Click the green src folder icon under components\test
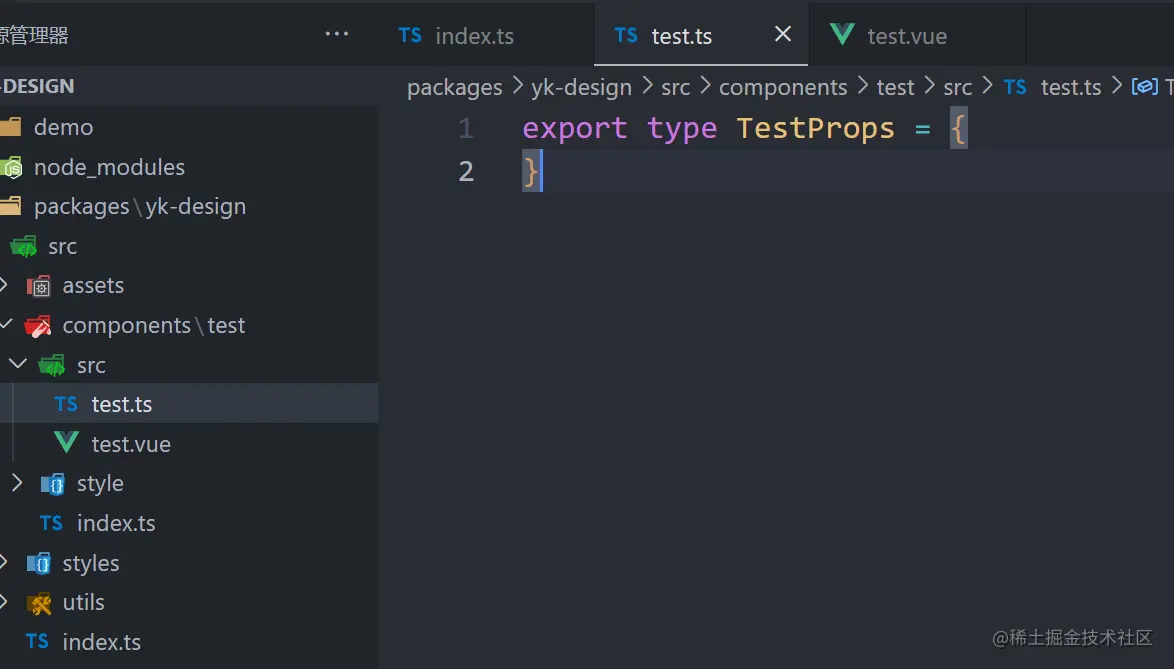The image size is (1174, 669). [52, 365]
